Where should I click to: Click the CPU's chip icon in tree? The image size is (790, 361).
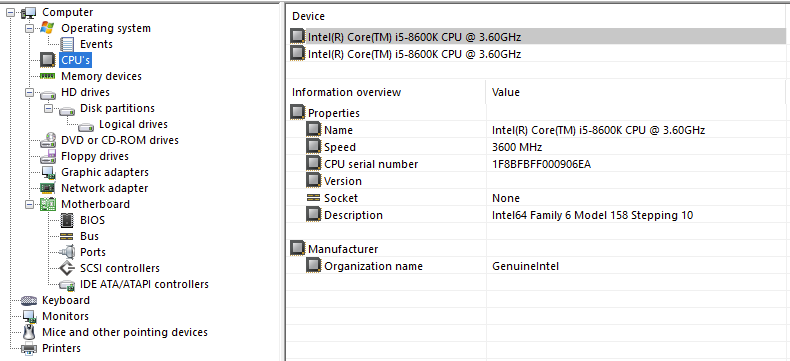tap(48, 60)
